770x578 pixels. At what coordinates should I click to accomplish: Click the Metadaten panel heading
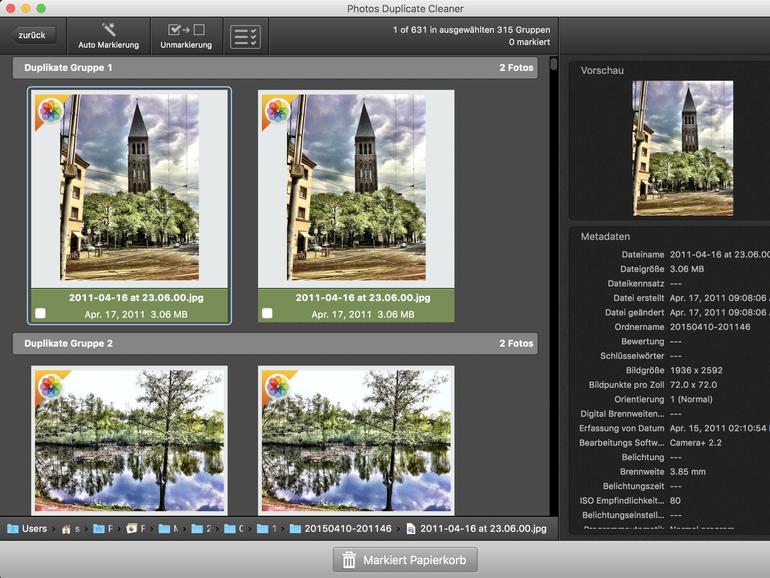click(x=605, y=237)
